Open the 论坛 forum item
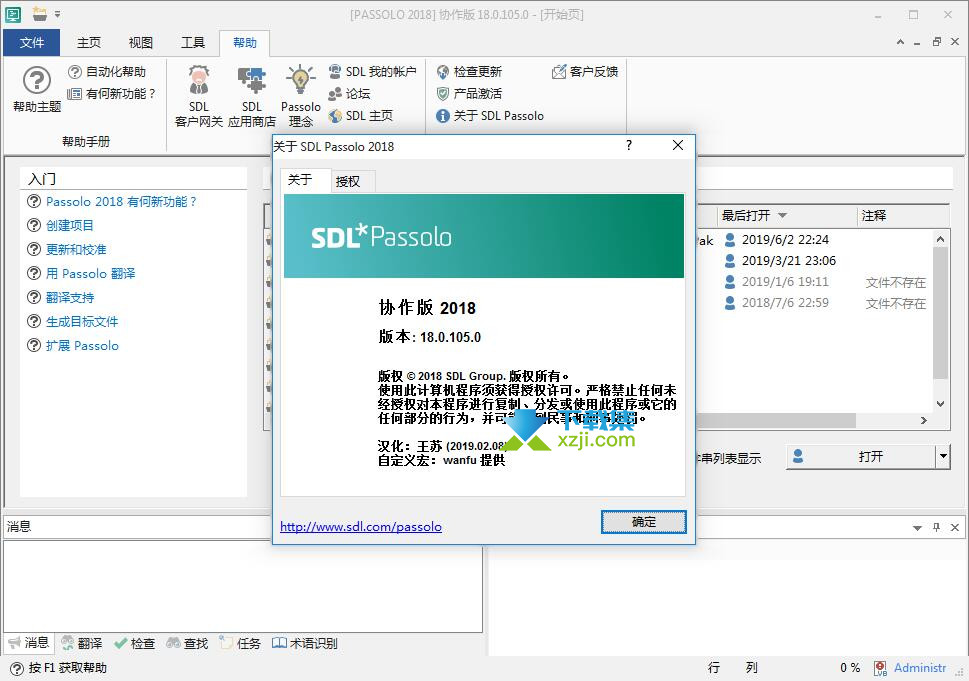 tap(350, 93)
